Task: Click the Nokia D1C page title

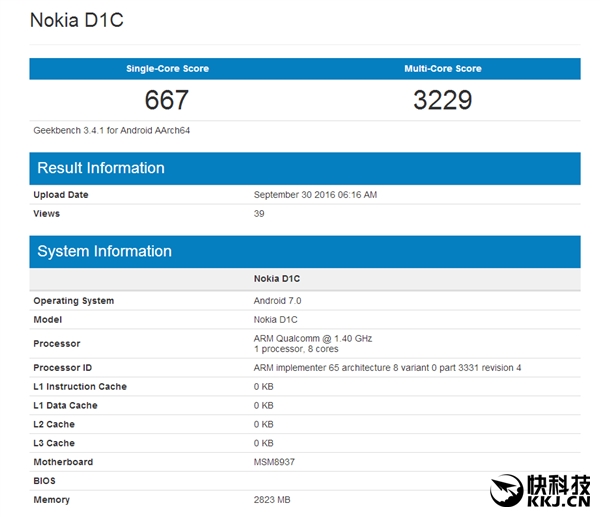Action: click(x=78, y=20)
